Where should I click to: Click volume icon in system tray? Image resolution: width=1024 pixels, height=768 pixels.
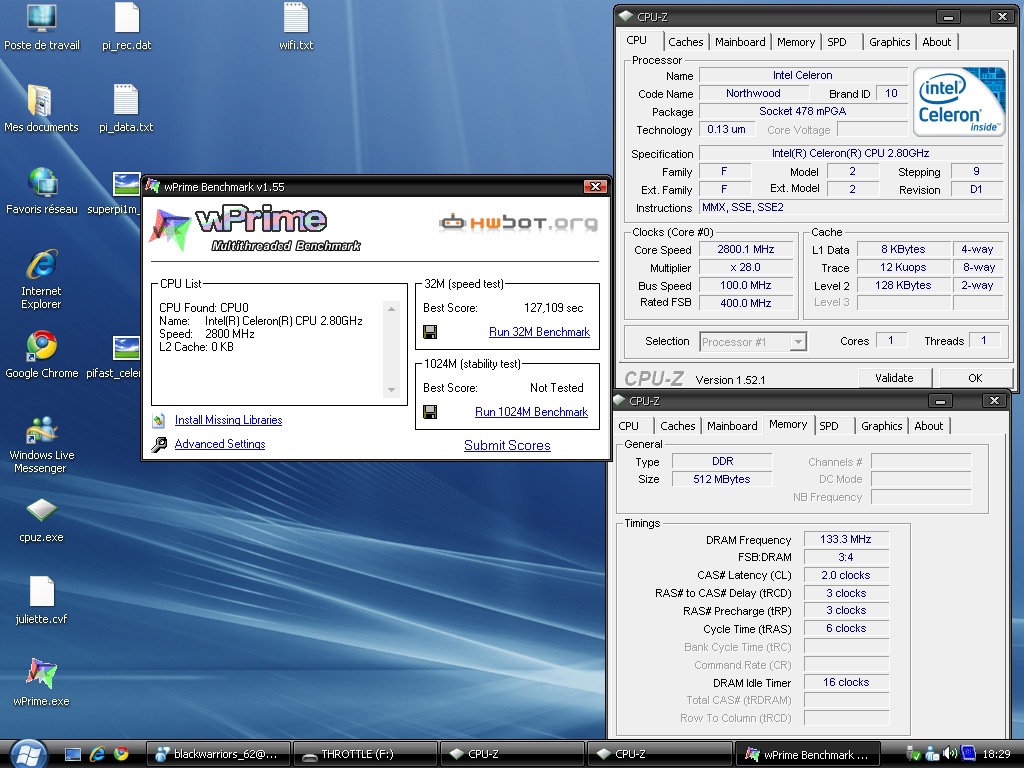[950, 754]
